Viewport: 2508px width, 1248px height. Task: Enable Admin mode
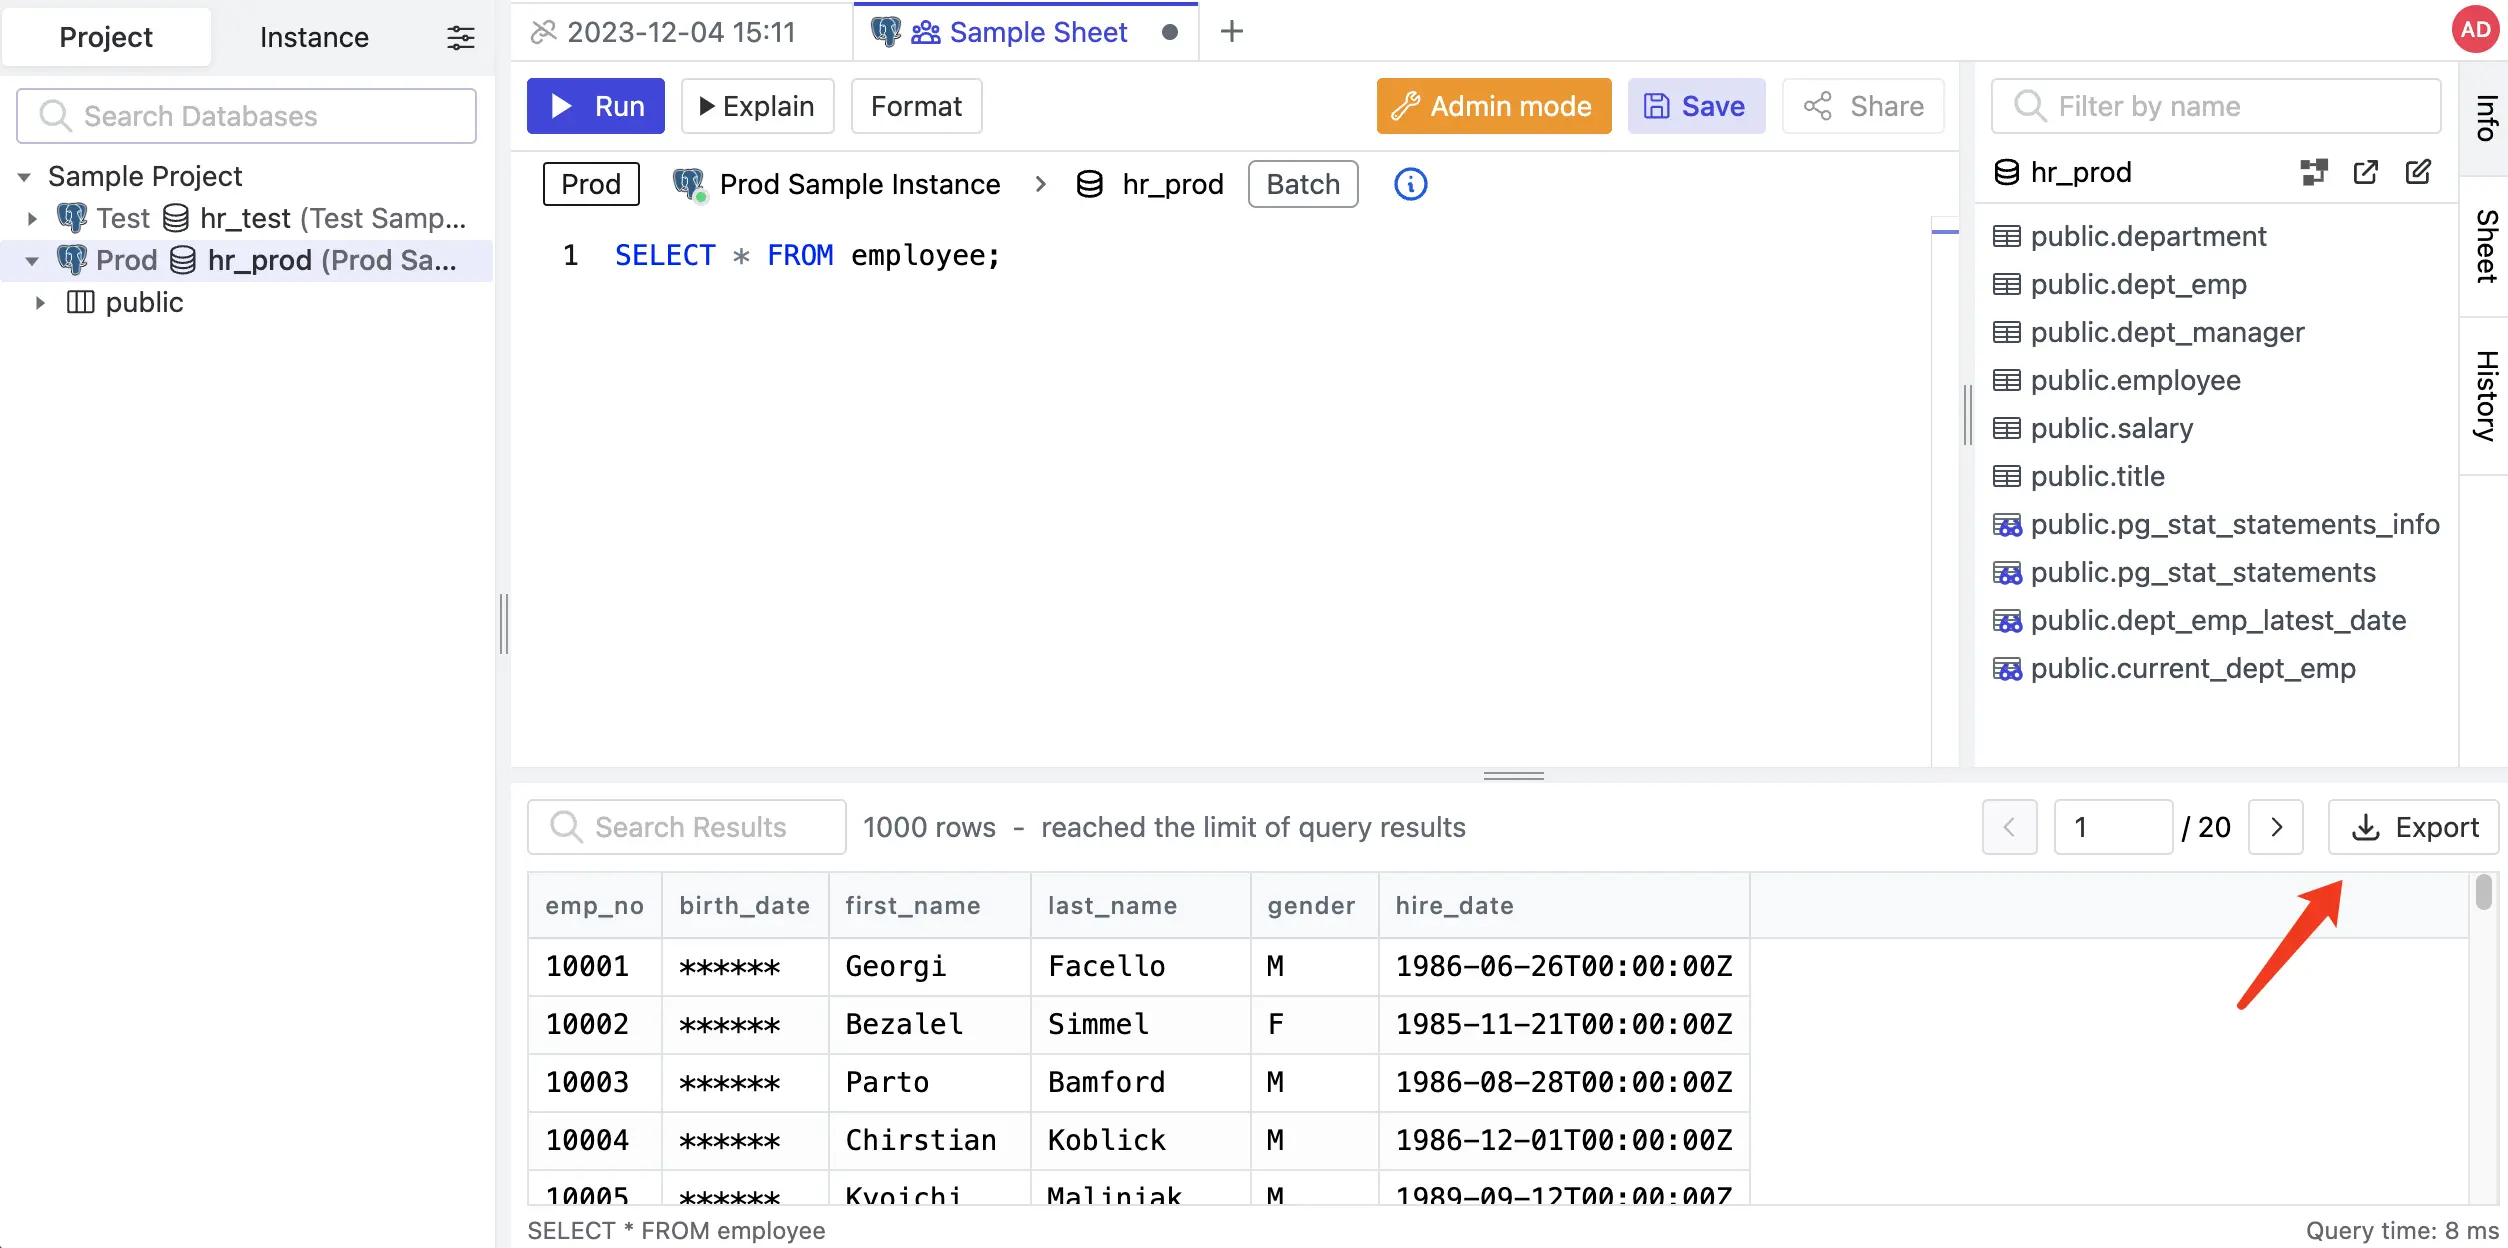pyautogui.click(x=1494, y=106)
